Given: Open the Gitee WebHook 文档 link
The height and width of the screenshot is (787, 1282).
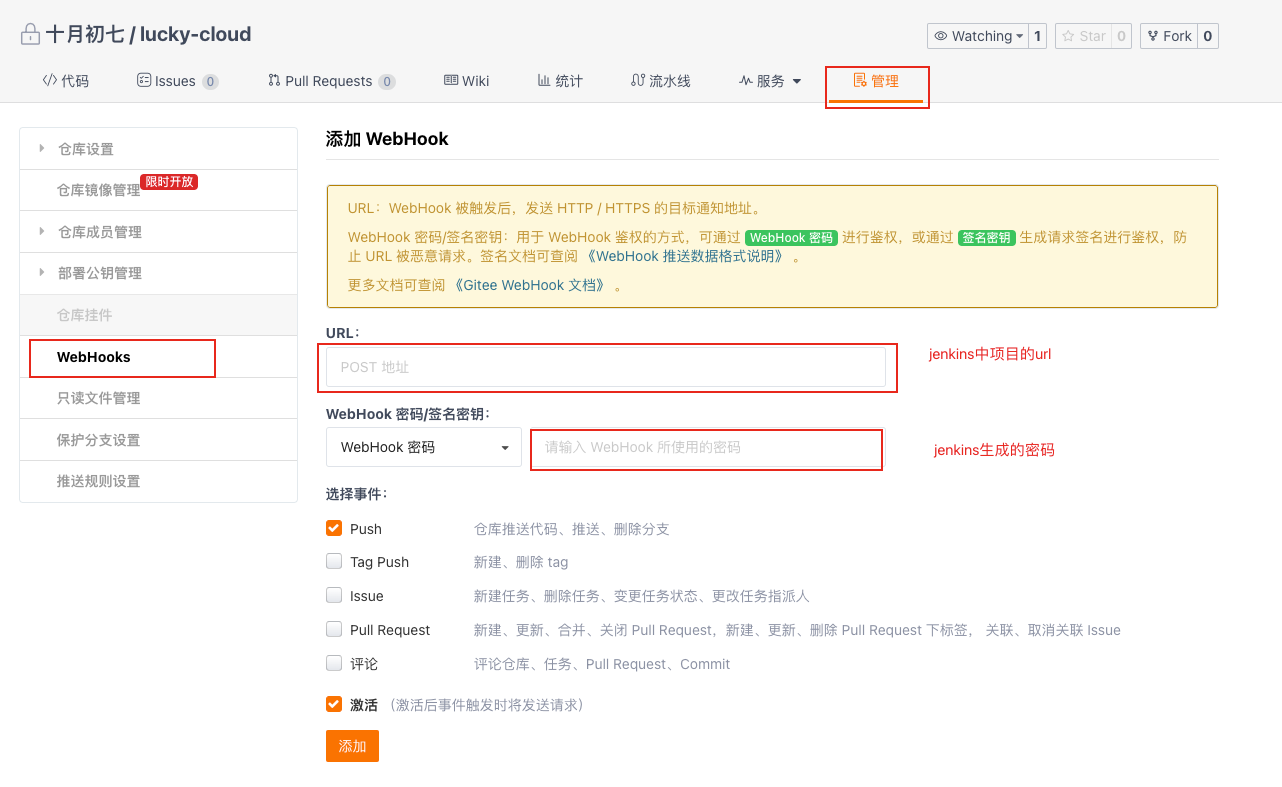Looking at the screenshot, I should [530, 285].
